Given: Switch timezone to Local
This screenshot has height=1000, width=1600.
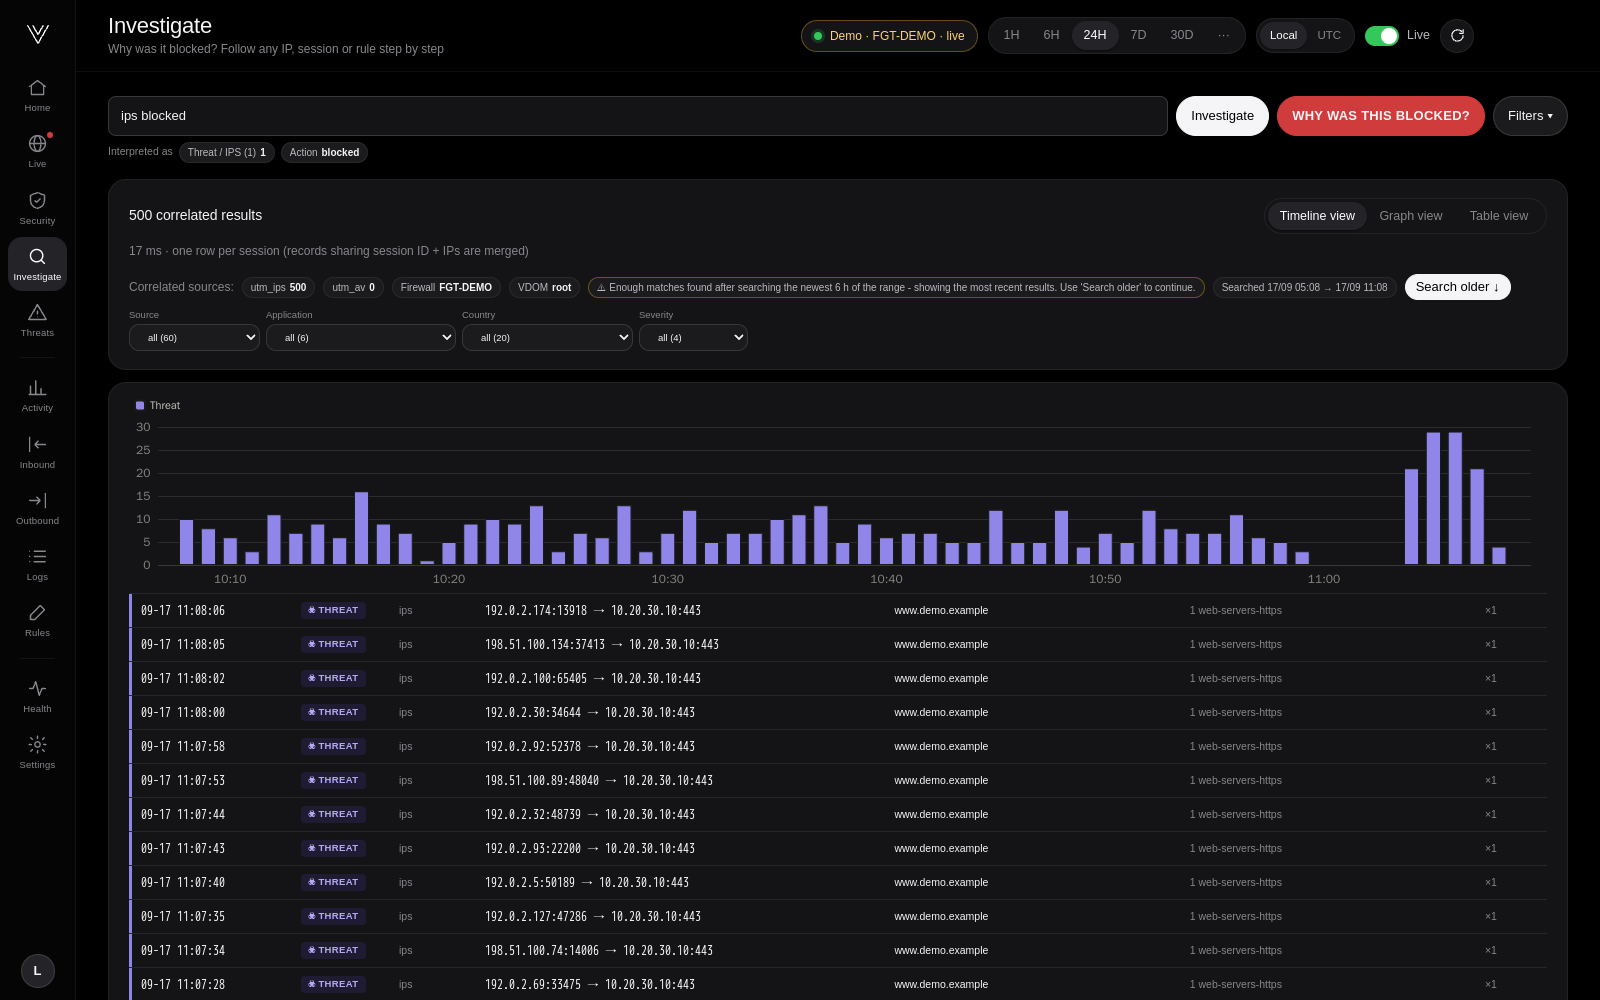Looking at the screenshot, I should point(1283,35).
